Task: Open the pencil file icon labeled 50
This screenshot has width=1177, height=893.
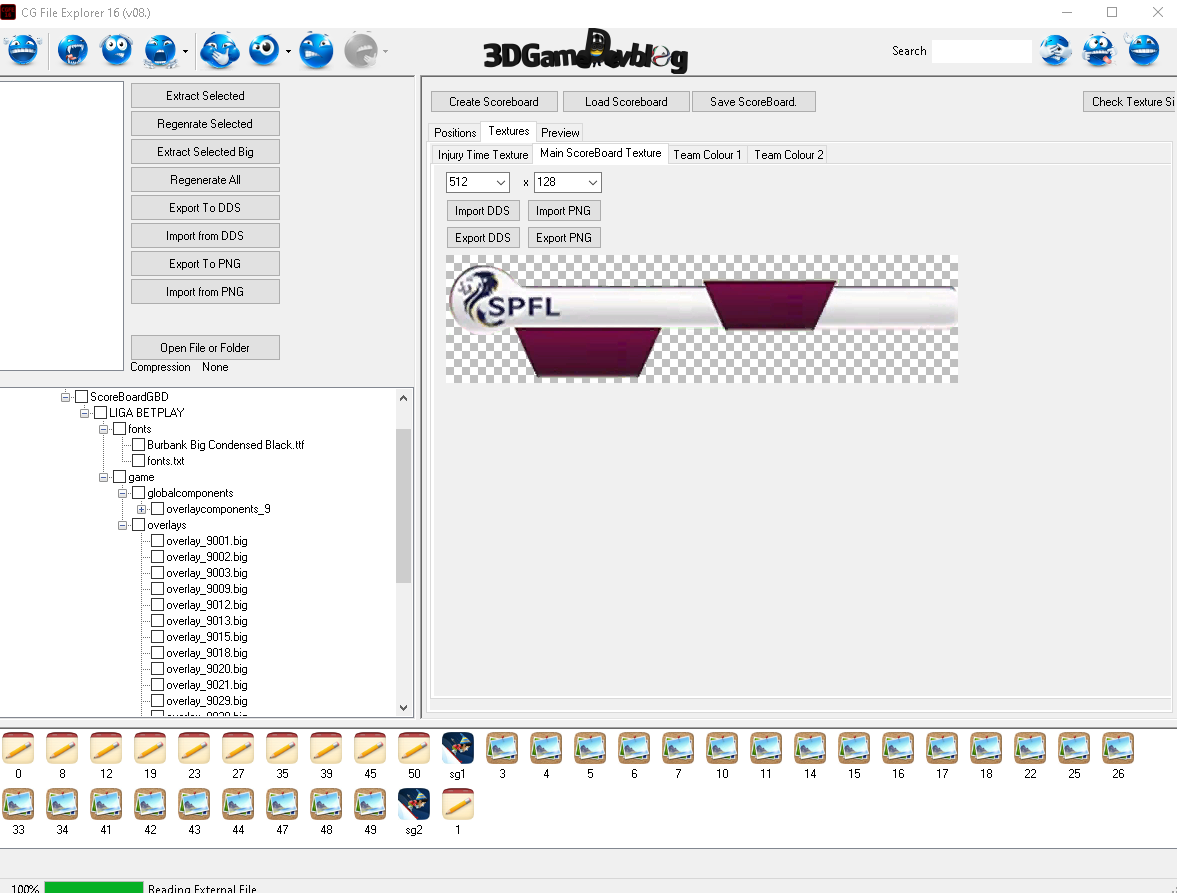Action: (414, 748)
